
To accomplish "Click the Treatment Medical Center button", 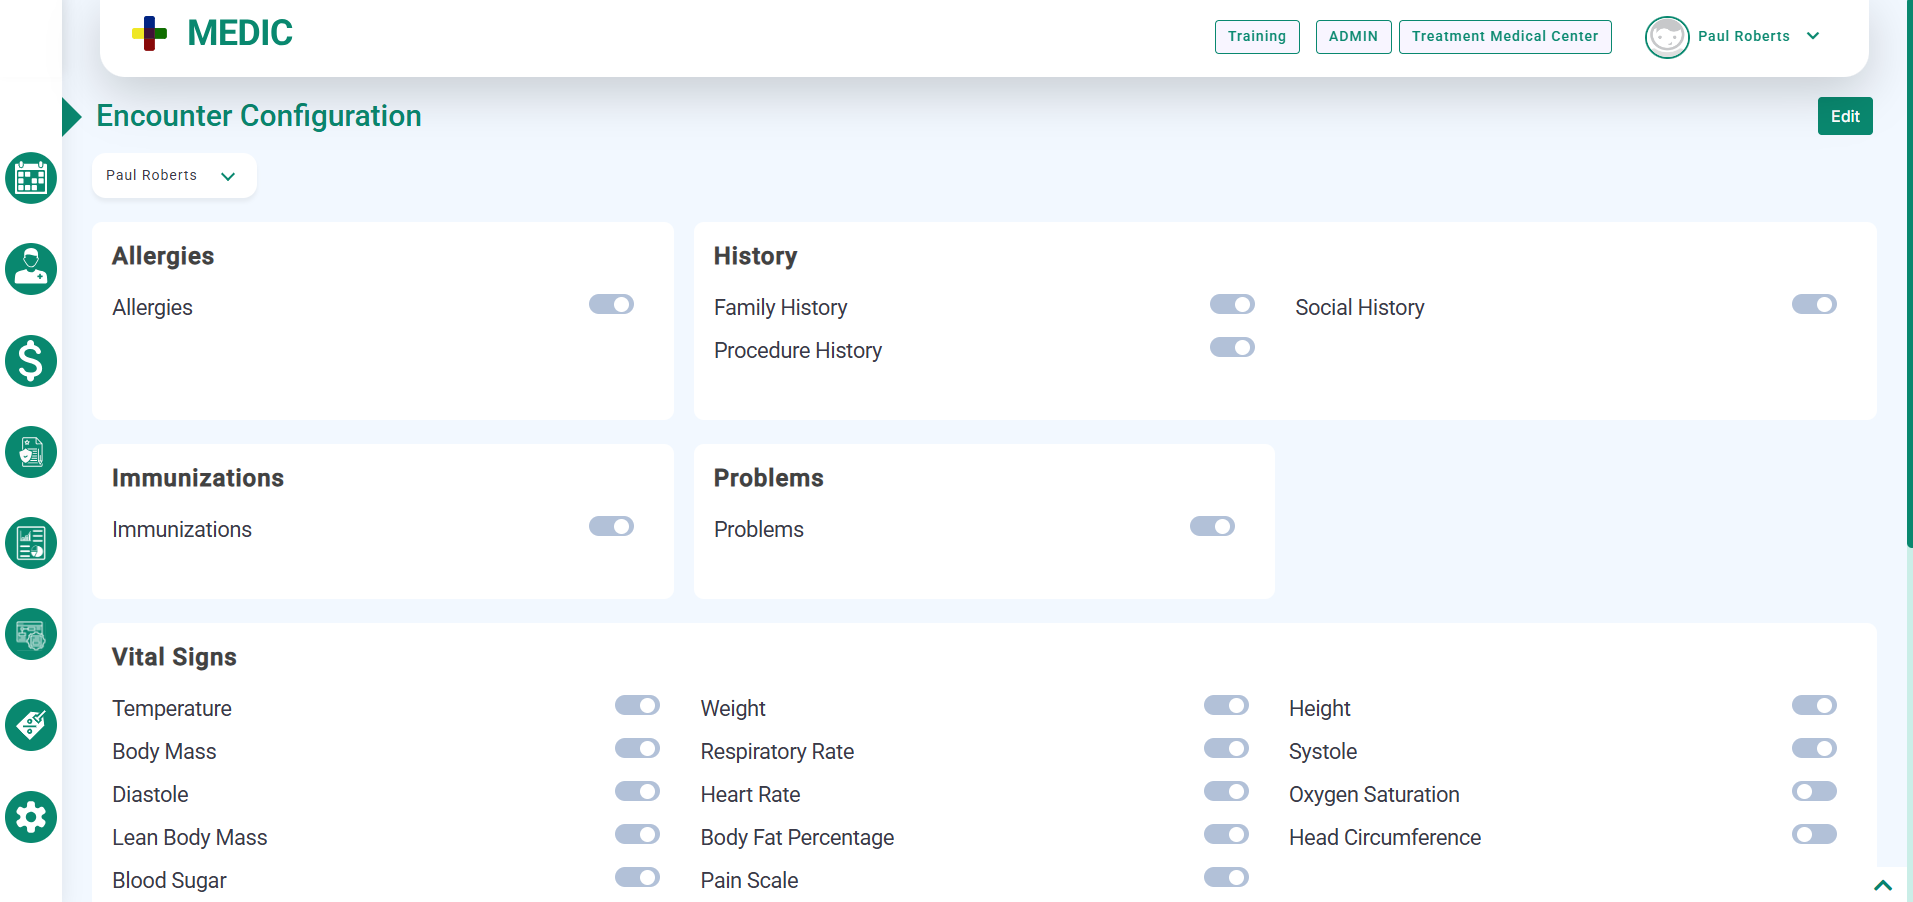I will point(1505,37).
